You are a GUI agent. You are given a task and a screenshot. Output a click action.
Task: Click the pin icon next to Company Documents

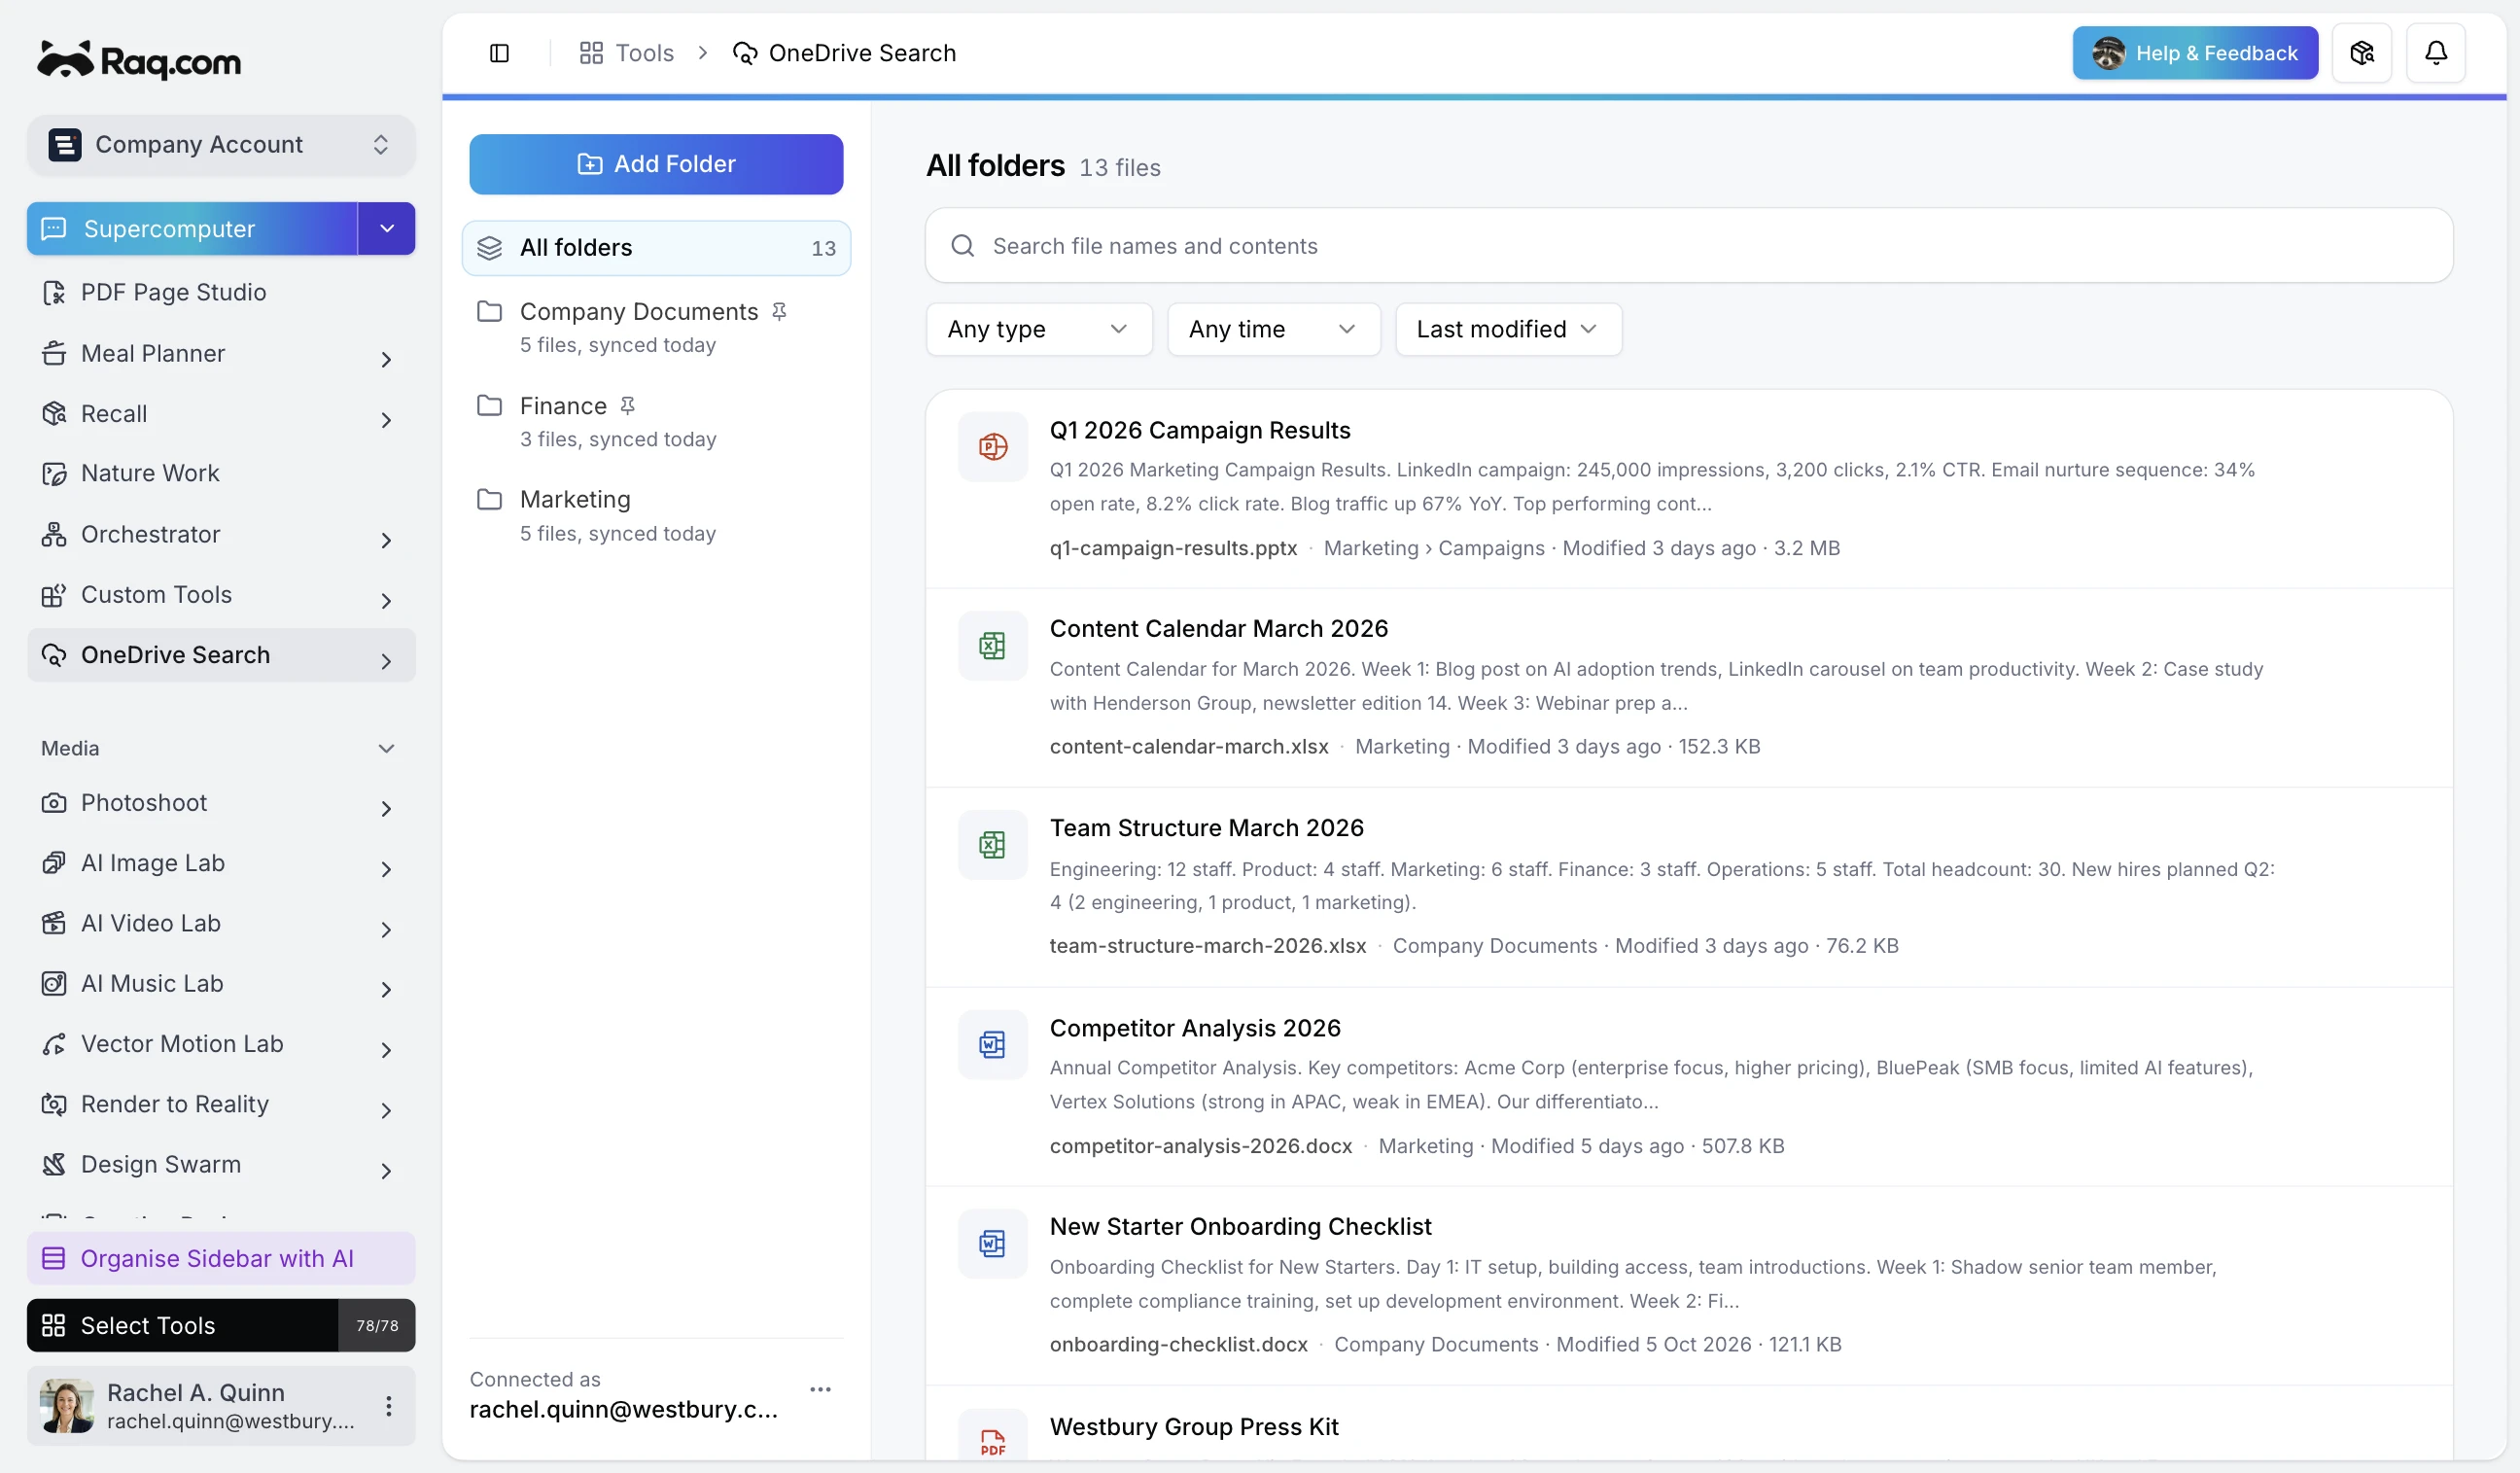pos(779,311)
